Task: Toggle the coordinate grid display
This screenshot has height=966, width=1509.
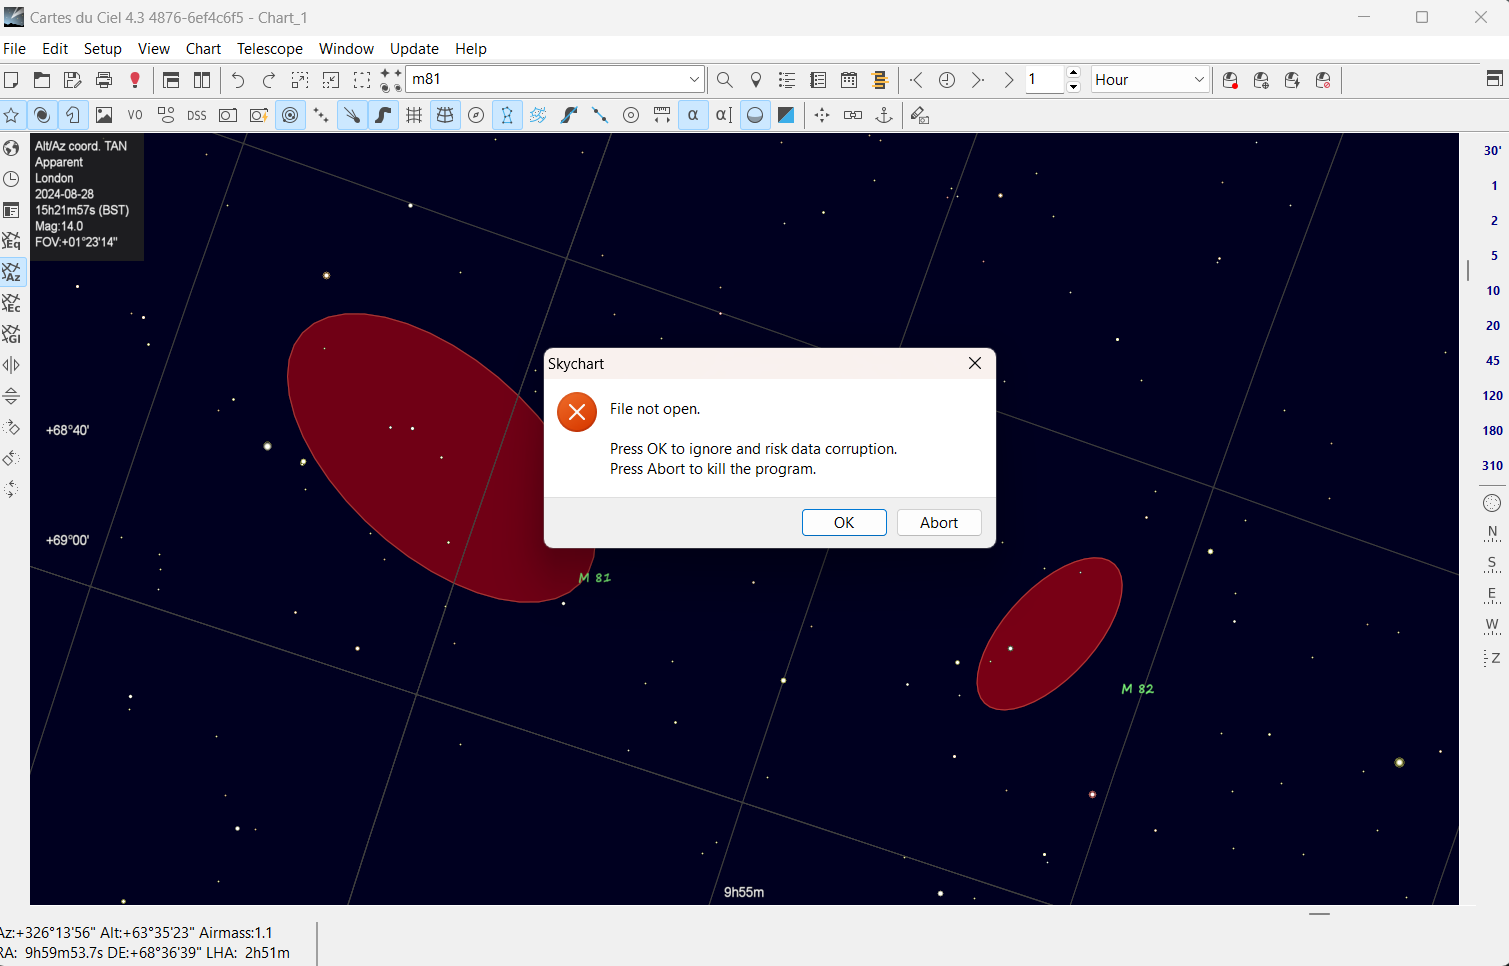Action: coord(414,116)
